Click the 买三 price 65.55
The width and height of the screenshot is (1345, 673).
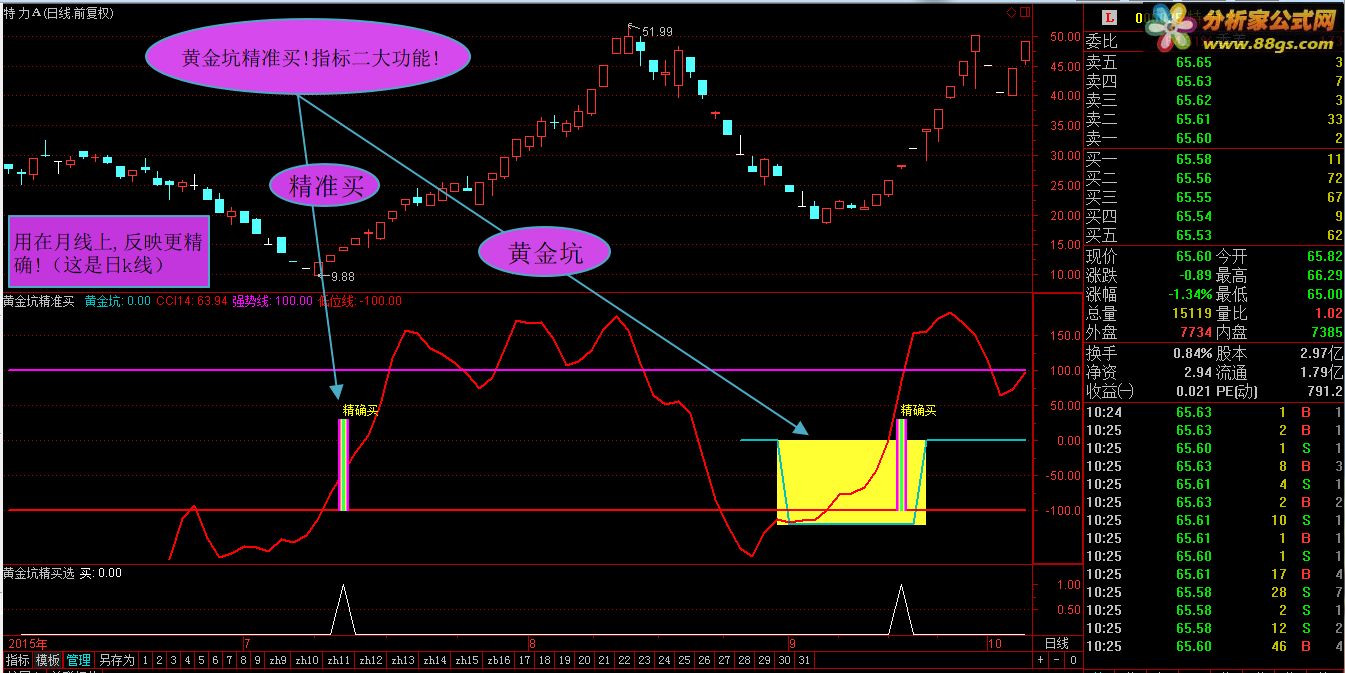tap(1193, 197)
